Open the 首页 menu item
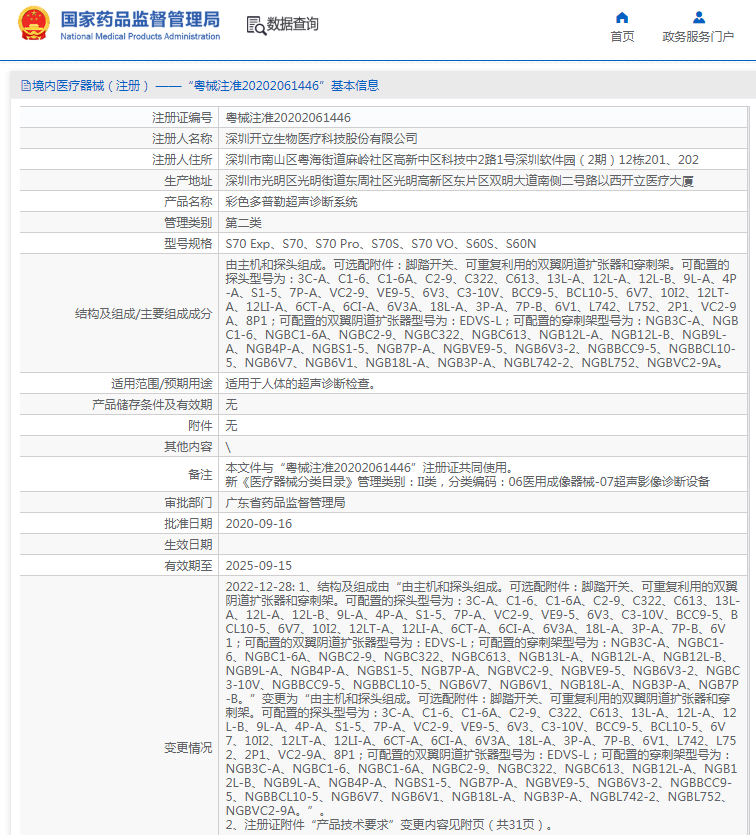756x835 pixels. pos(622,37)
